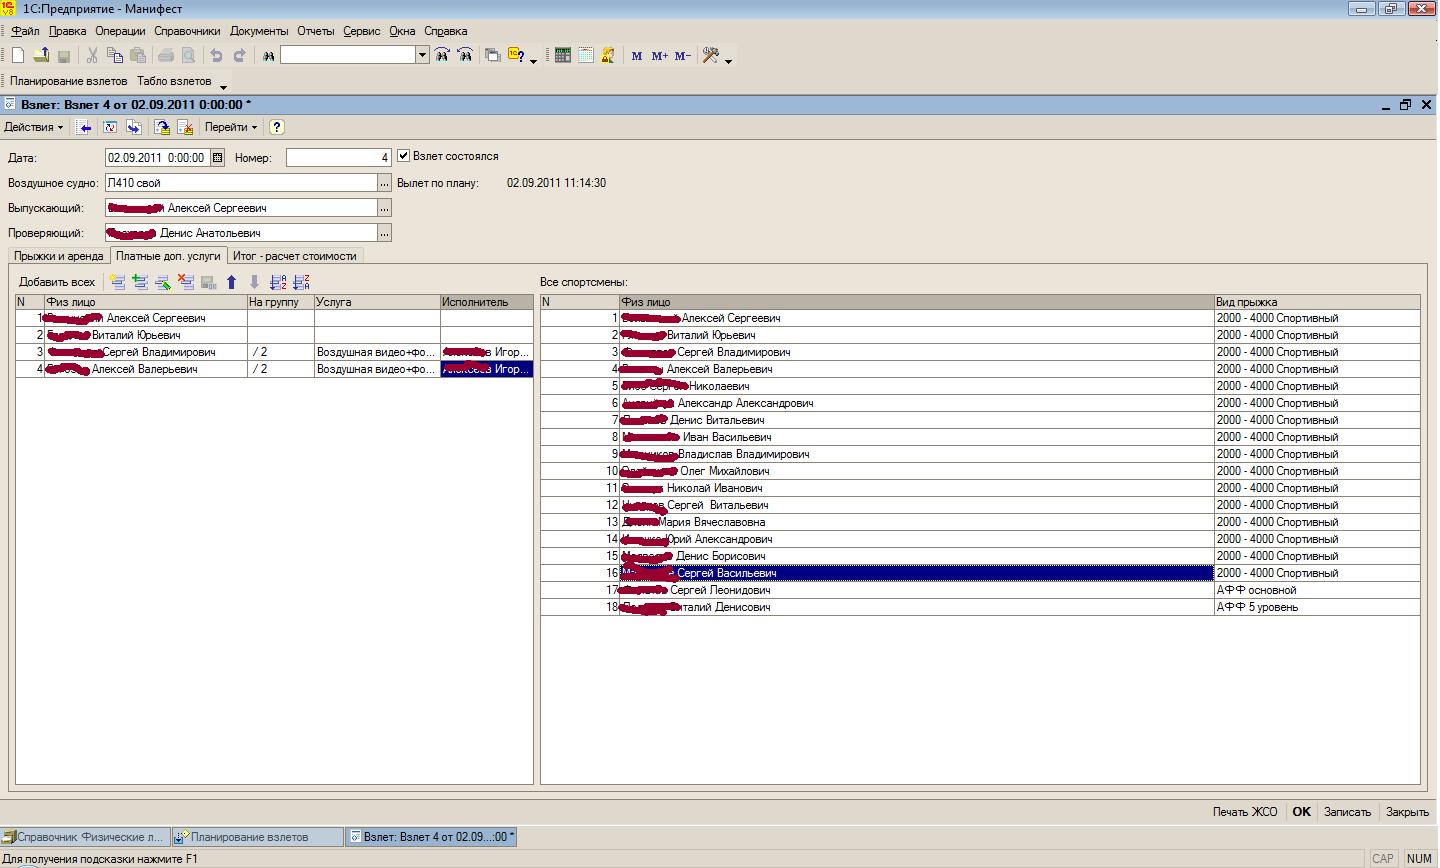Click the copy row icon with green plus
This screenshot has width=1440, height=868.
(140, 282)
